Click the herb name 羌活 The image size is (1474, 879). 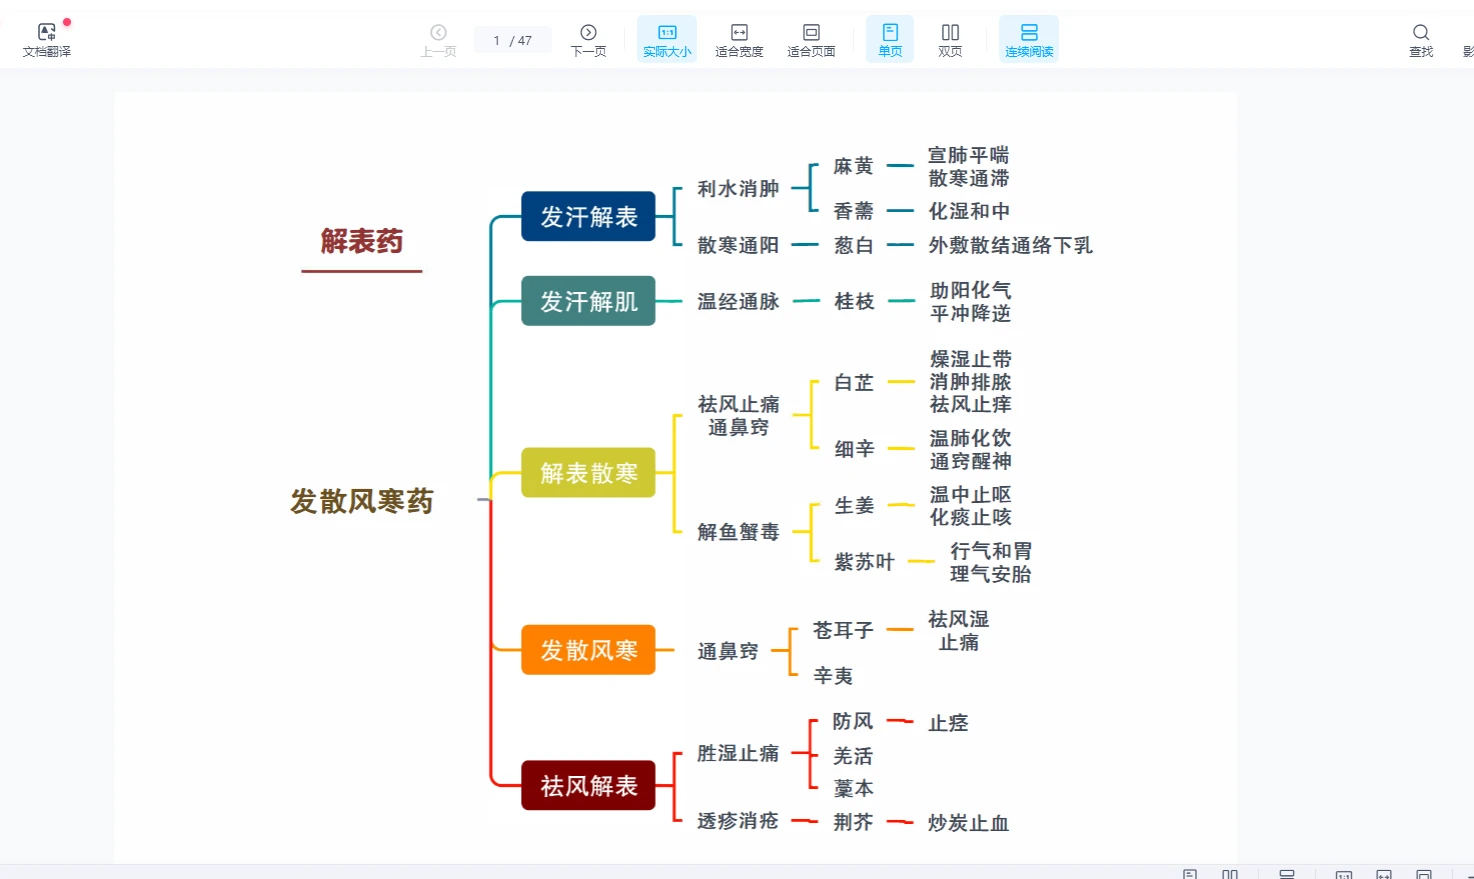853,756
